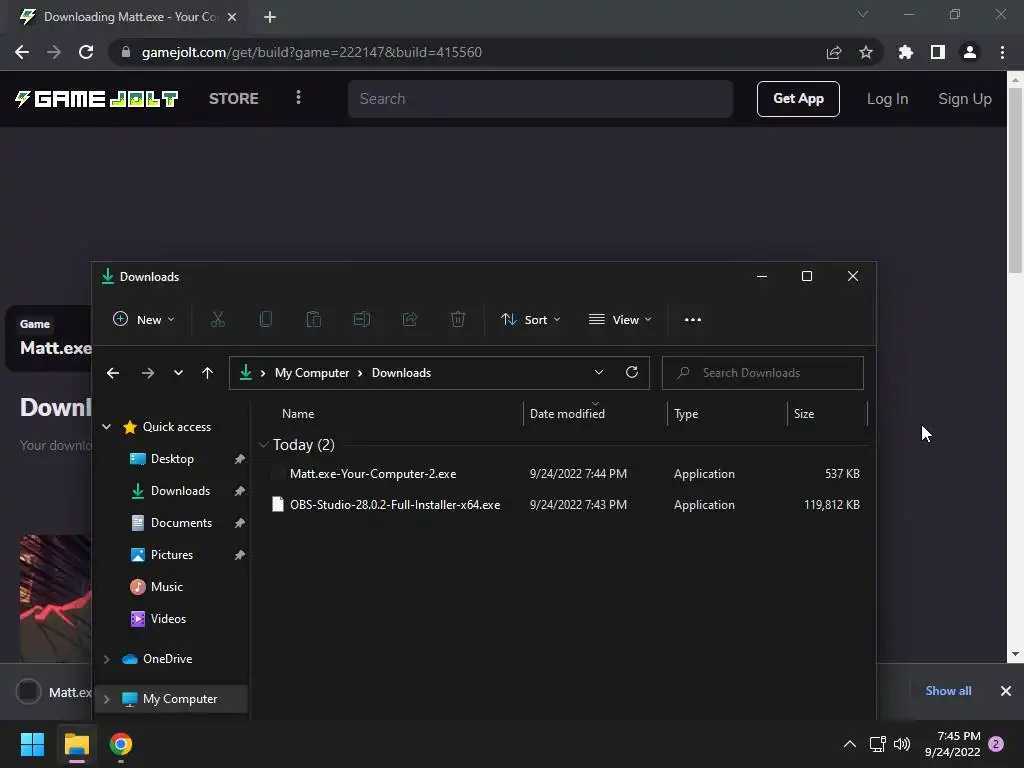The height and width of the screenshot is (768, 1024).
Task: Refresh the Downloads folder view
Action: click(632, 372)
